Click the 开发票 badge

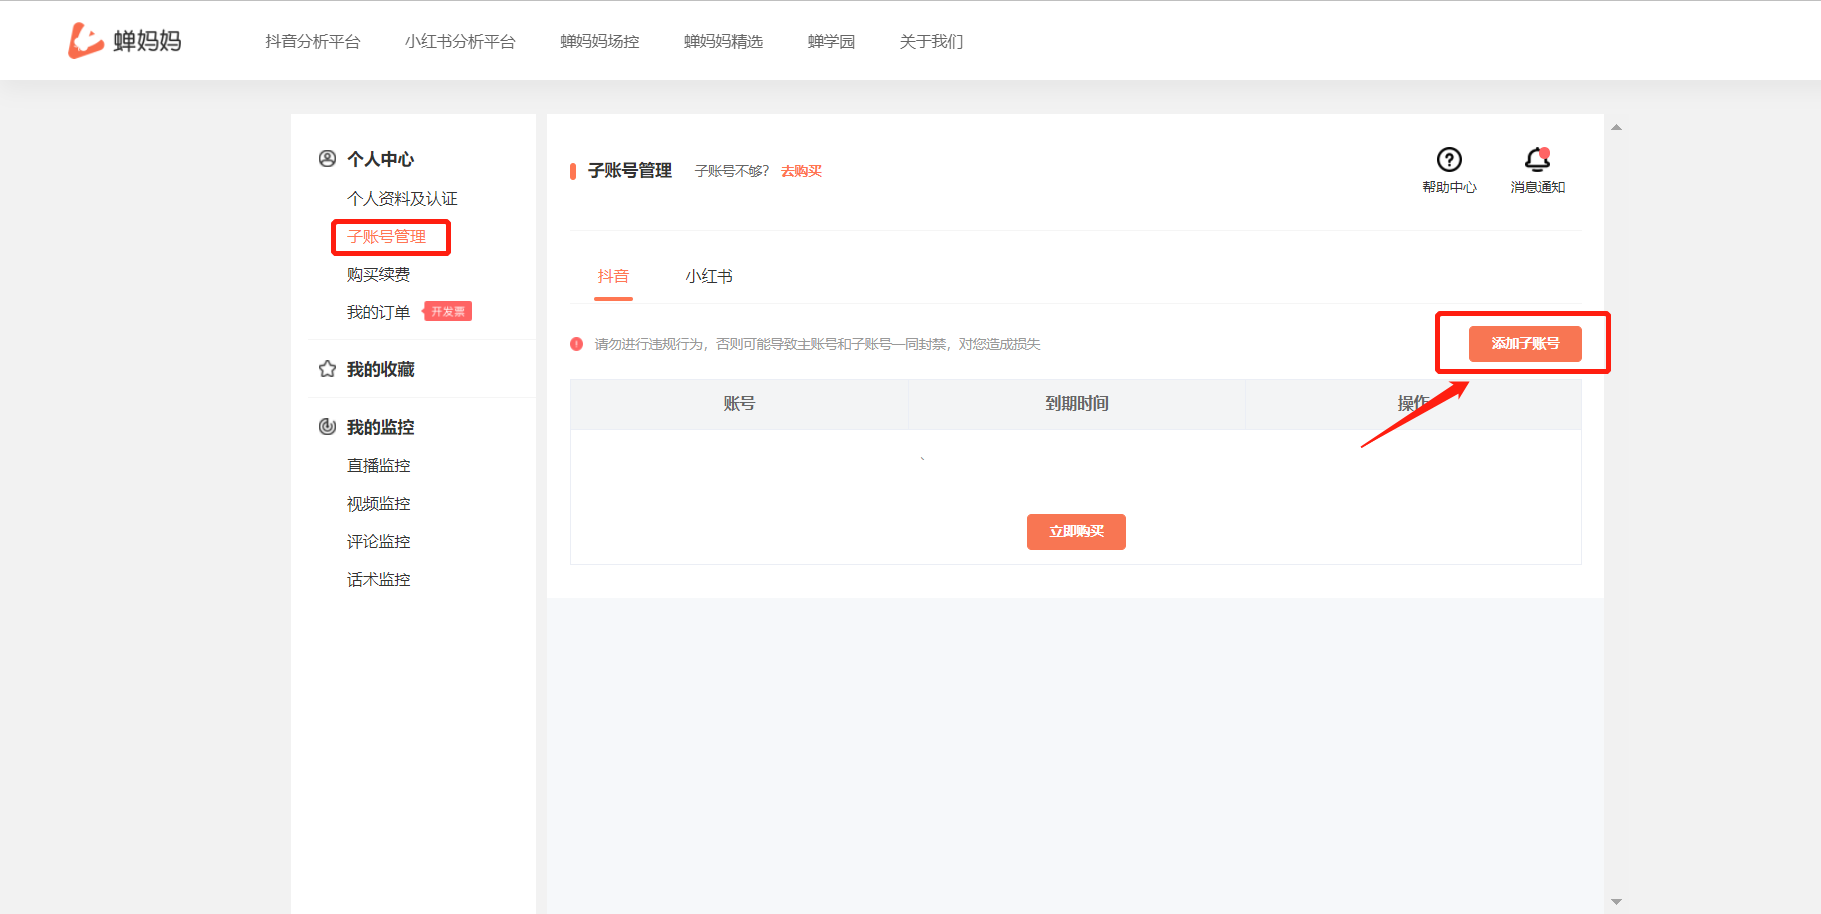tap(448, 311)
